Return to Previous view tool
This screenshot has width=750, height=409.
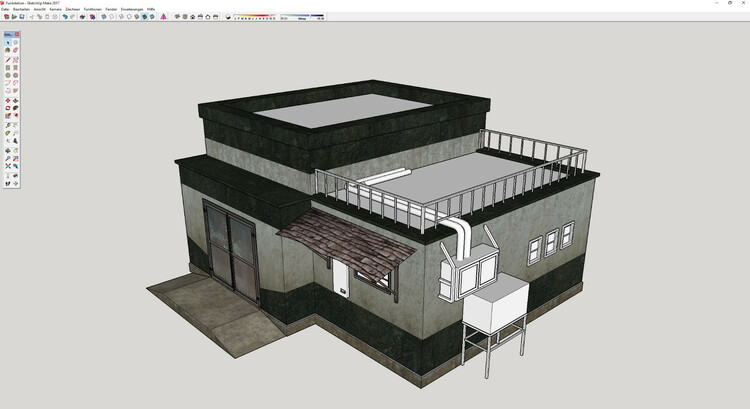[16, 166]
